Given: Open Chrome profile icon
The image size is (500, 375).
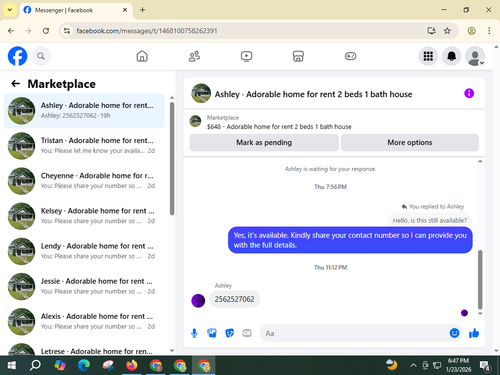Looking at the screenshot, I should [x=471, y=31].
